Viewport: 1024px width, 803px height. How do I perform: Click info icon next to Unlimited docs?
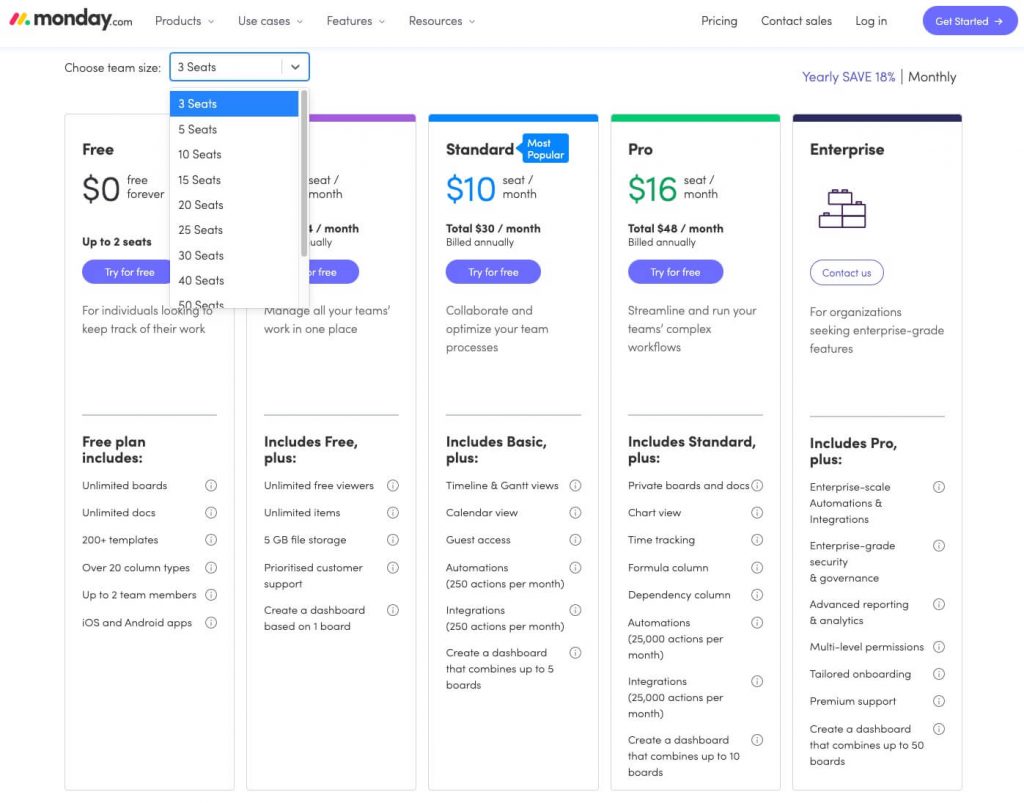[211, 512]
